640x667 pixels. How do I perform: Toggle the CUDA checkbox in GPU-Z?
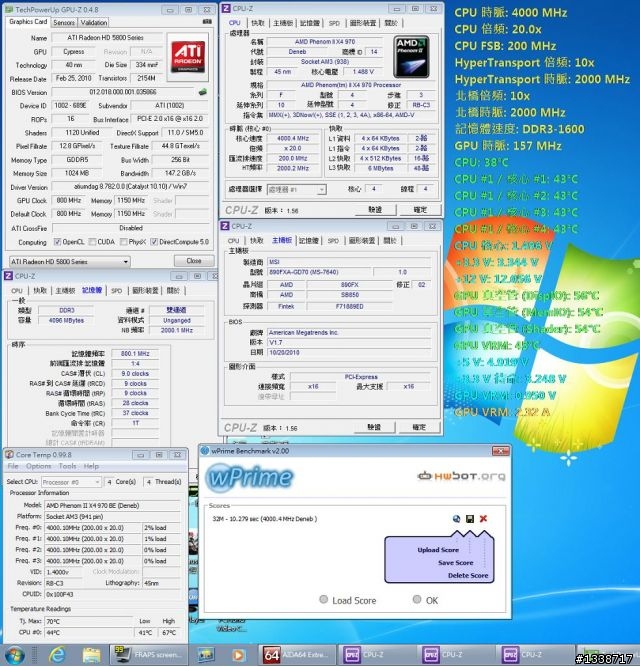click(x=92, y=242)
